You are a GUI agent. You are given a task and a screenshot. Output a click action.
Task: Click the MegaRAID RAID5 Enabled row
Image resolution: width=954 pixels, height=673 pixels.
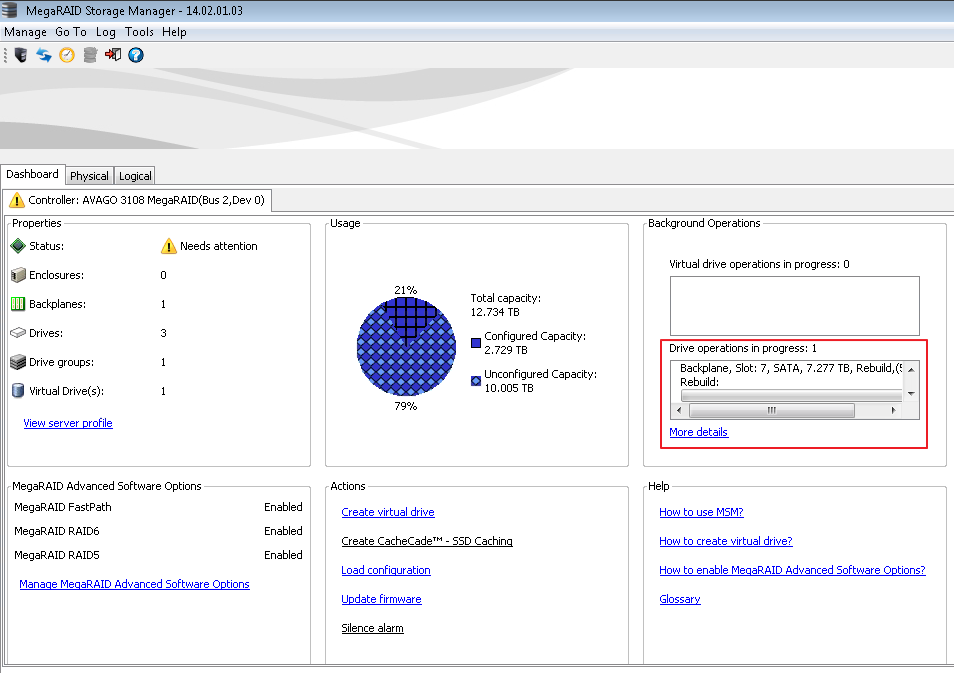[158, 555]
